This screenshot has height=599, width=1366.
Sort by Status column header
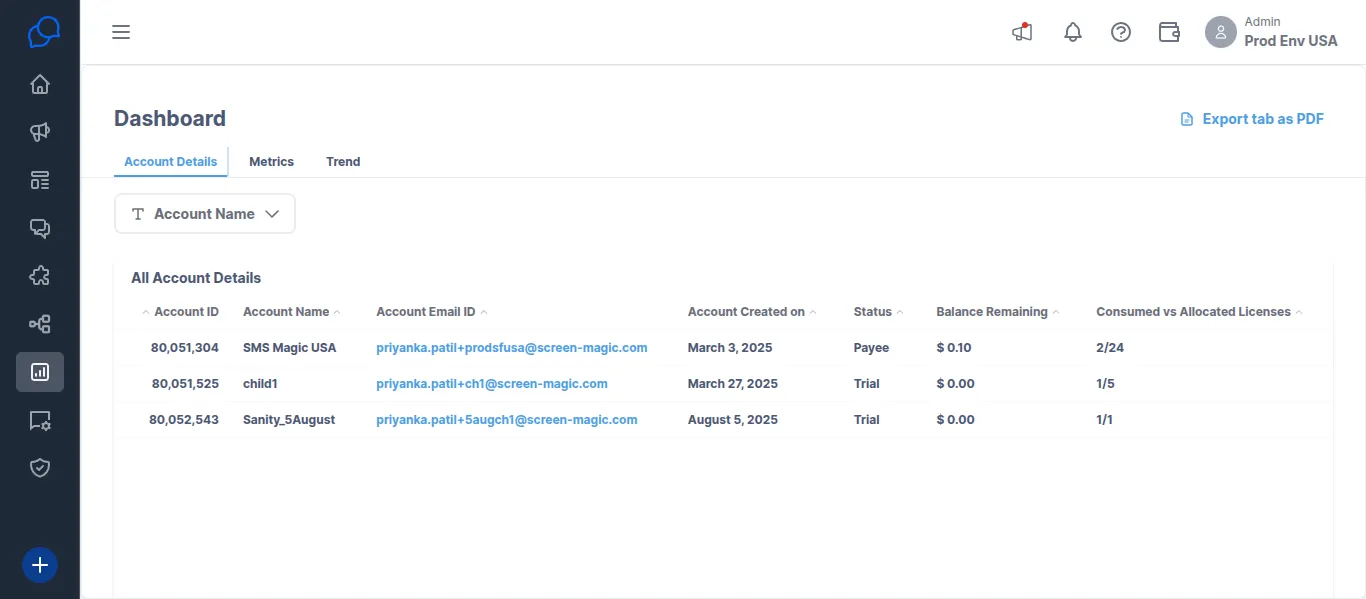pos(878,312)
